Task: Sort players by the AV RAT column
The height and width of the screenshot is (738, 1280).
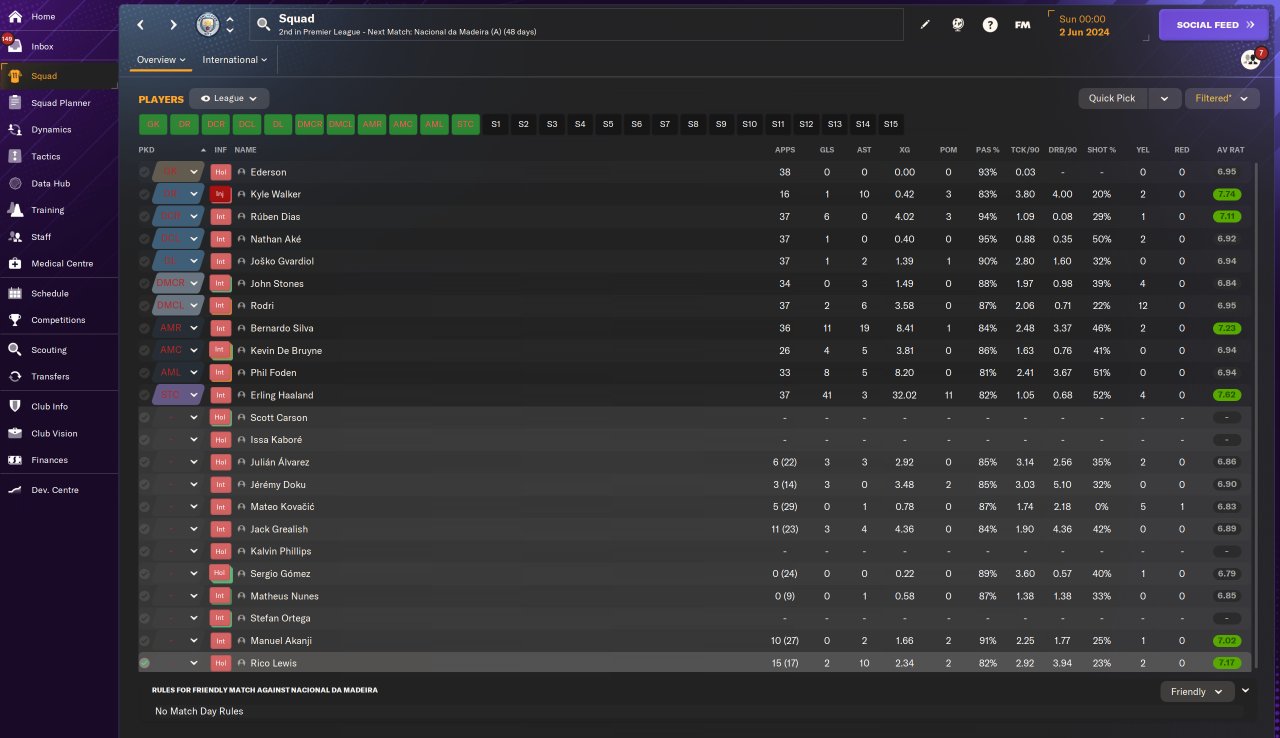Action: pyautogui.click(x=1230, y=150)
